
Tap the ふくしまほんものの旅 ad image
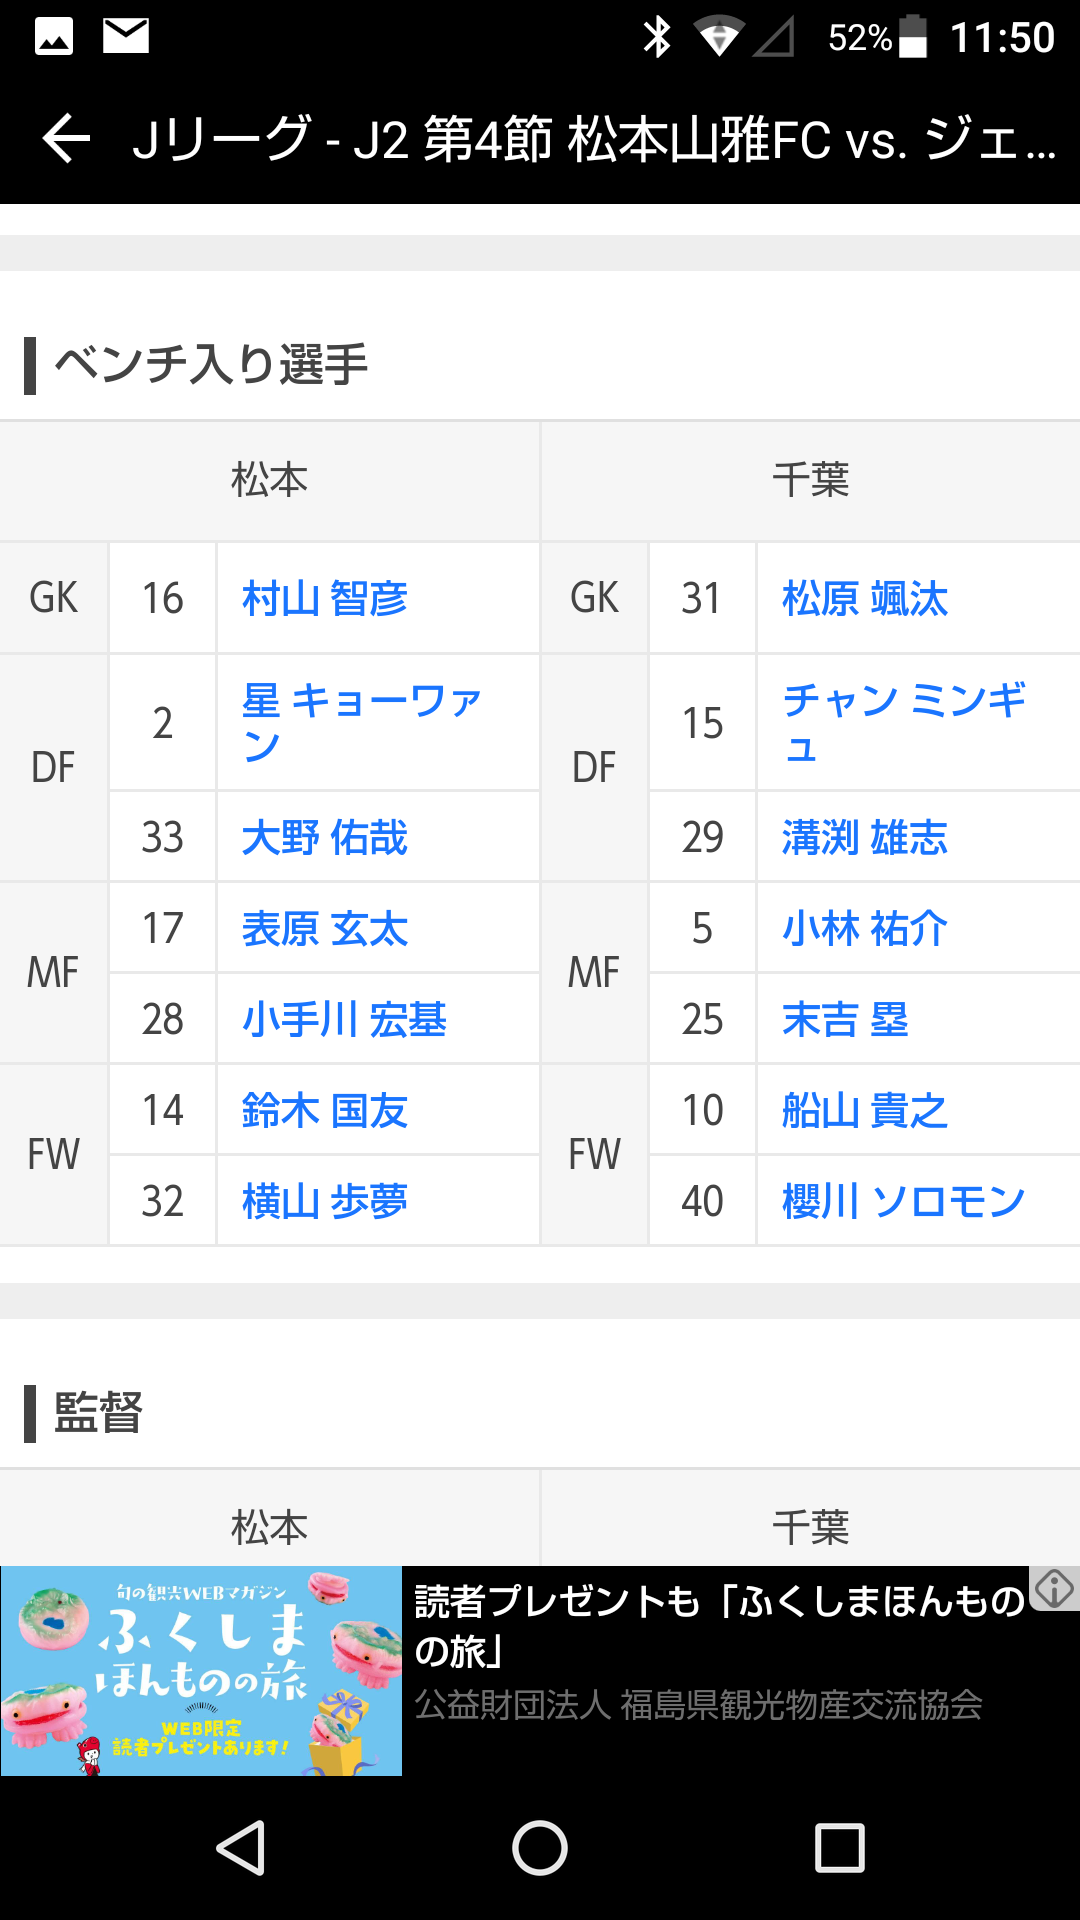click(x=201, y=1671)
